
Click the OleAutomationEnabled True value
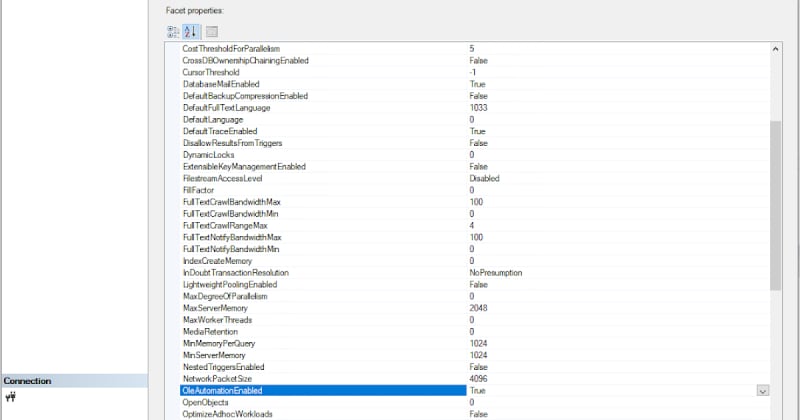click(x=478, y=390)
